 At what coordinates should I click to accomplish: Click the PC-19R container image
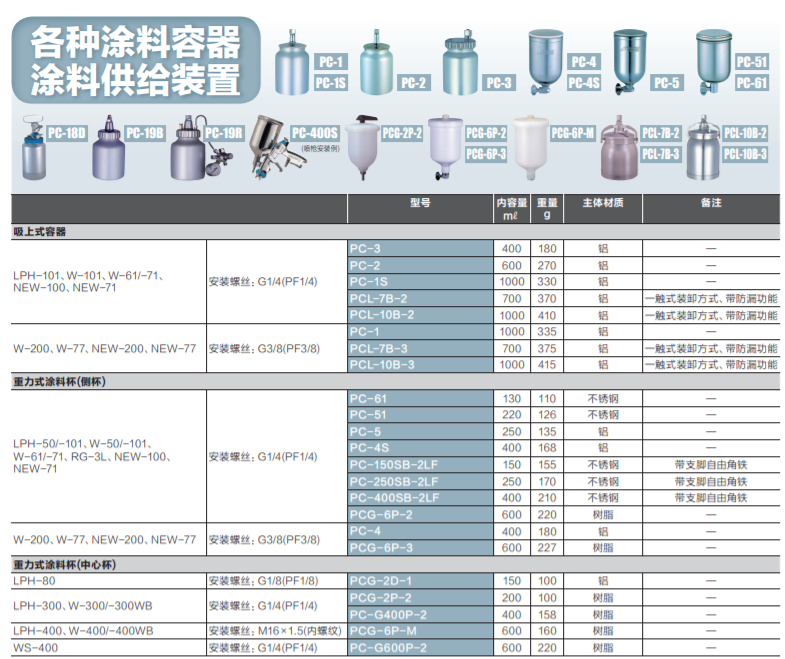200,147
